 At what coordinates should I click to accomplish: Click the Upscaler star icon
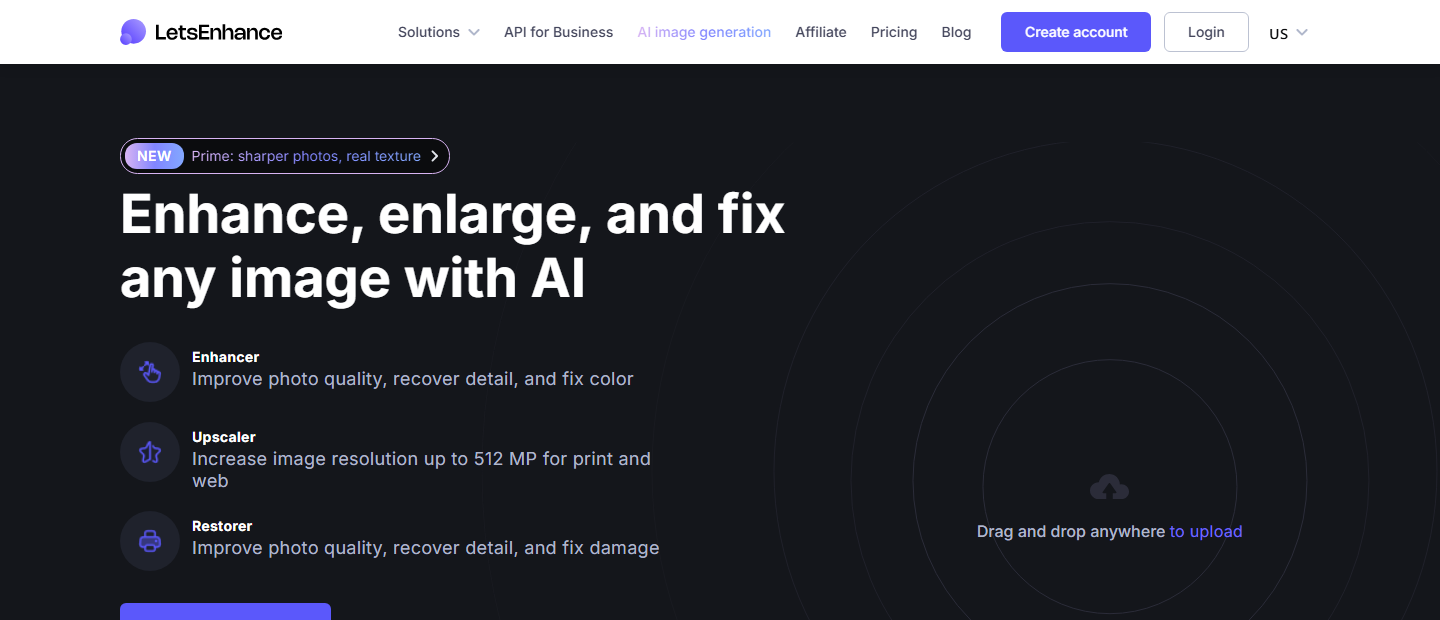[x=150, y=452]
